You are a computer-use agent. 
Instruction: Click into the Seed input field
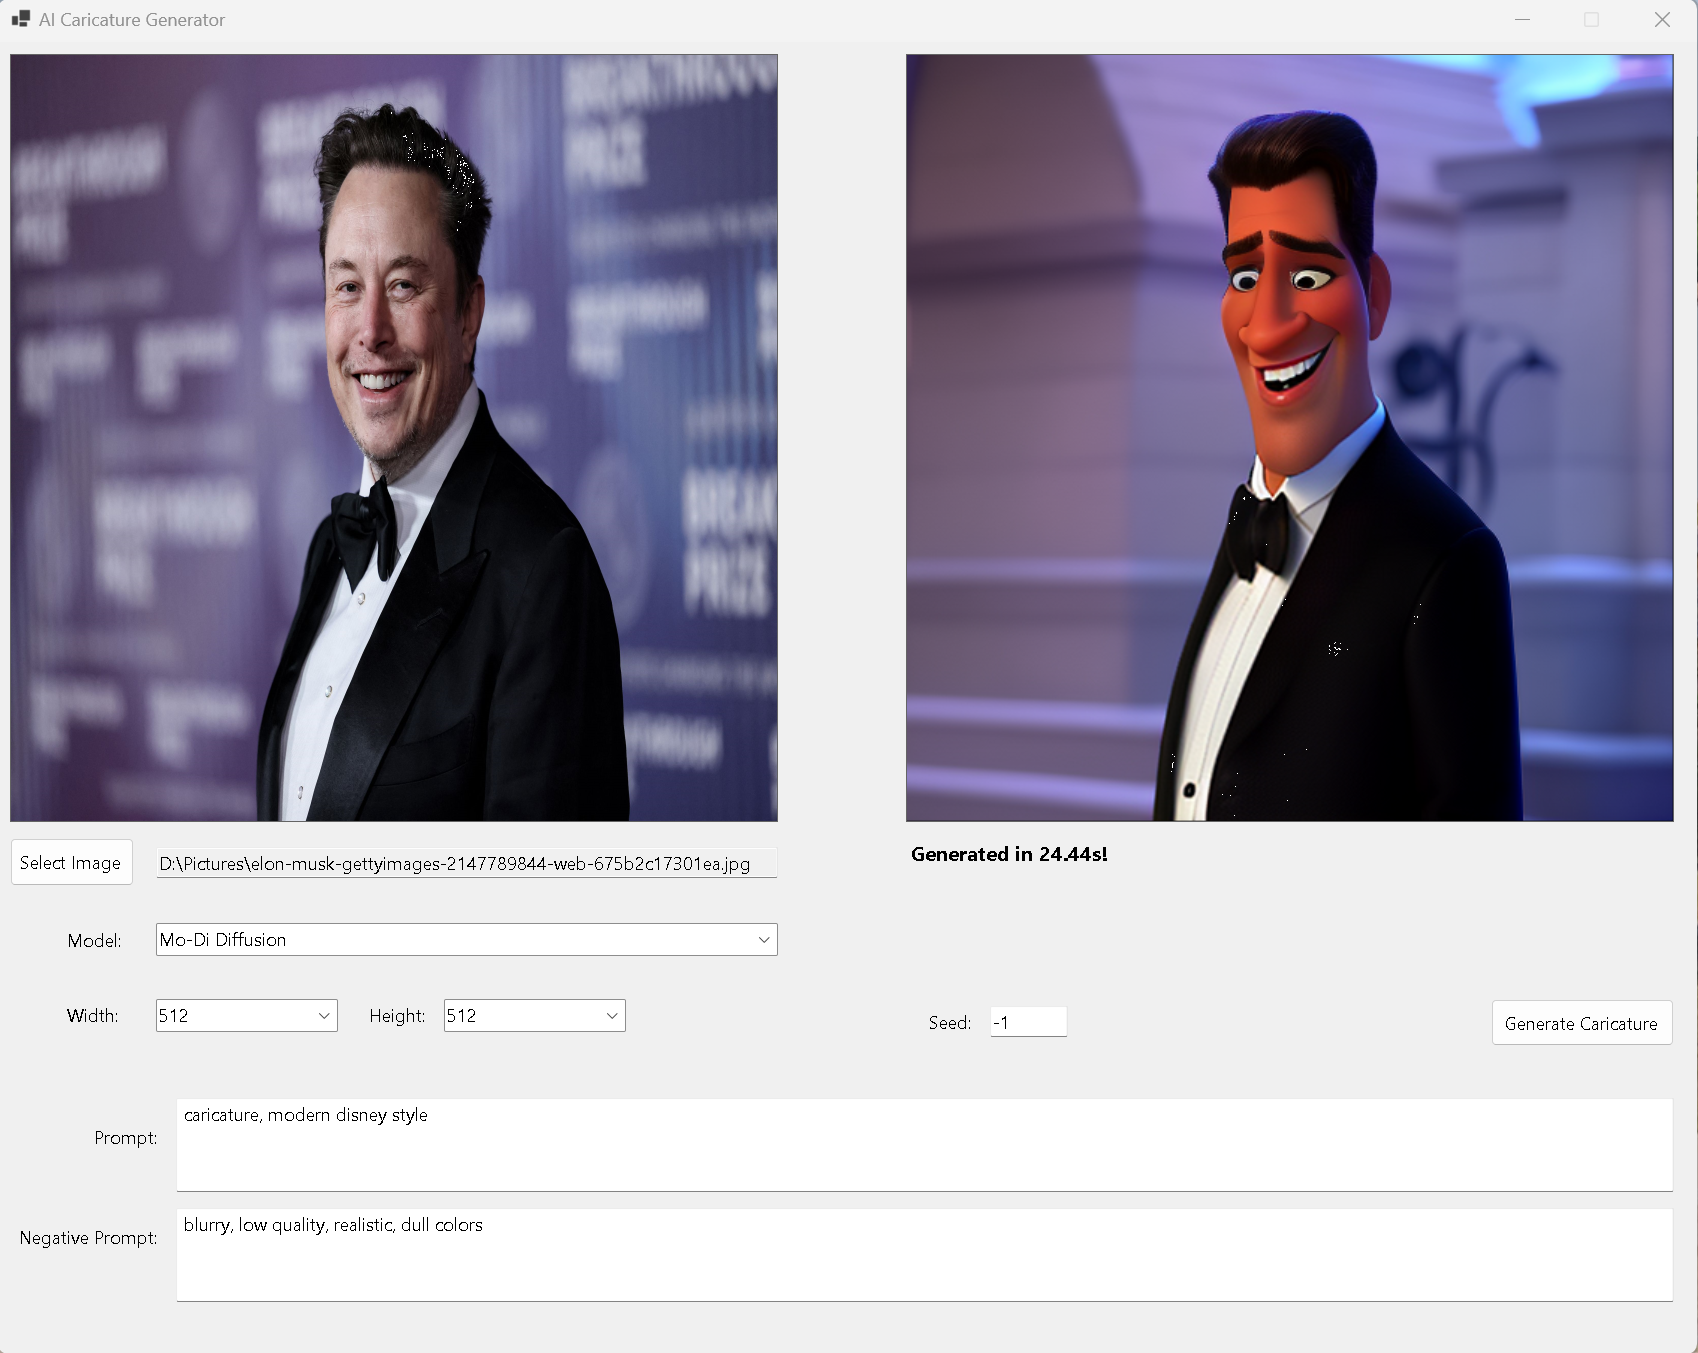point(1028,1022)
